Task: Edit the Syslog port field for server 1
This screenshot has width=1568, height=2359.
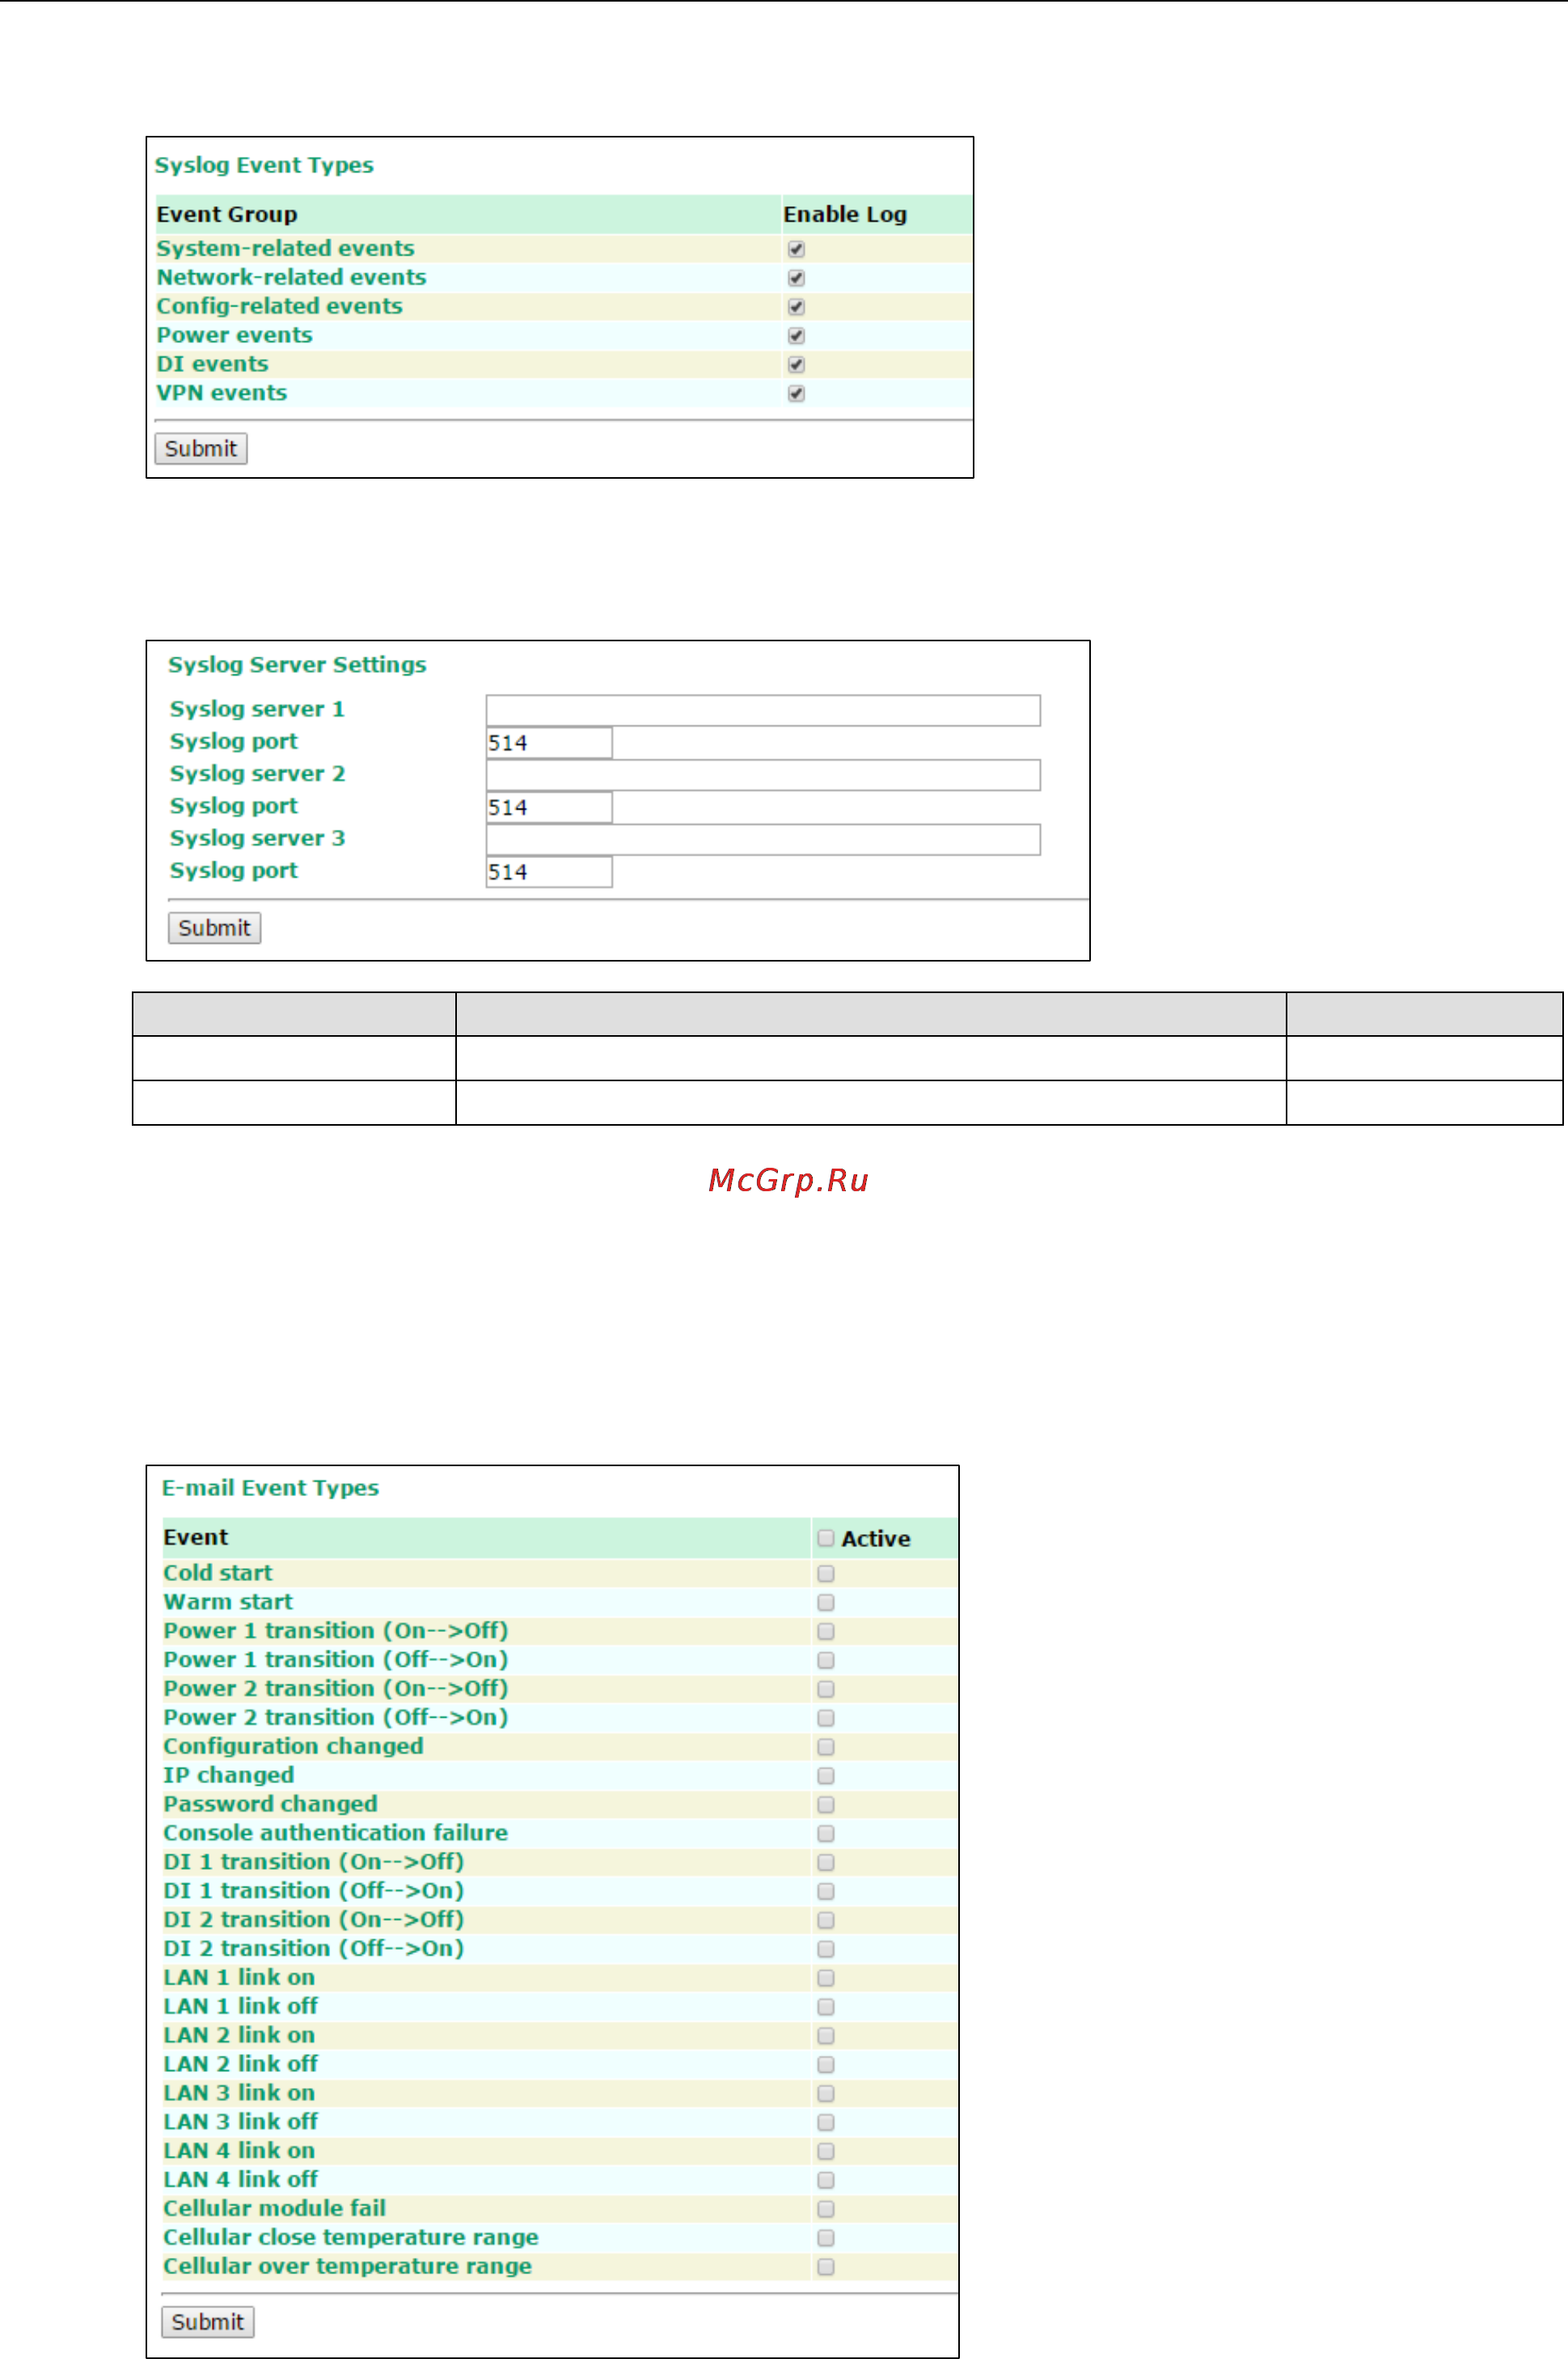Action: click(549, 743)
